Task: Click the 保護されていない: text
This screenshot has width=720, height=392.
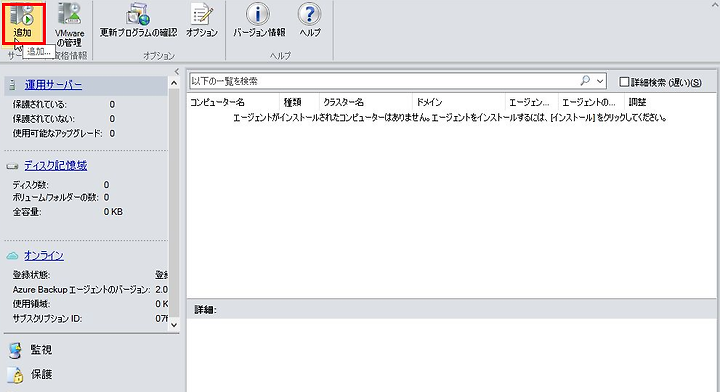Action: (44, 119)
